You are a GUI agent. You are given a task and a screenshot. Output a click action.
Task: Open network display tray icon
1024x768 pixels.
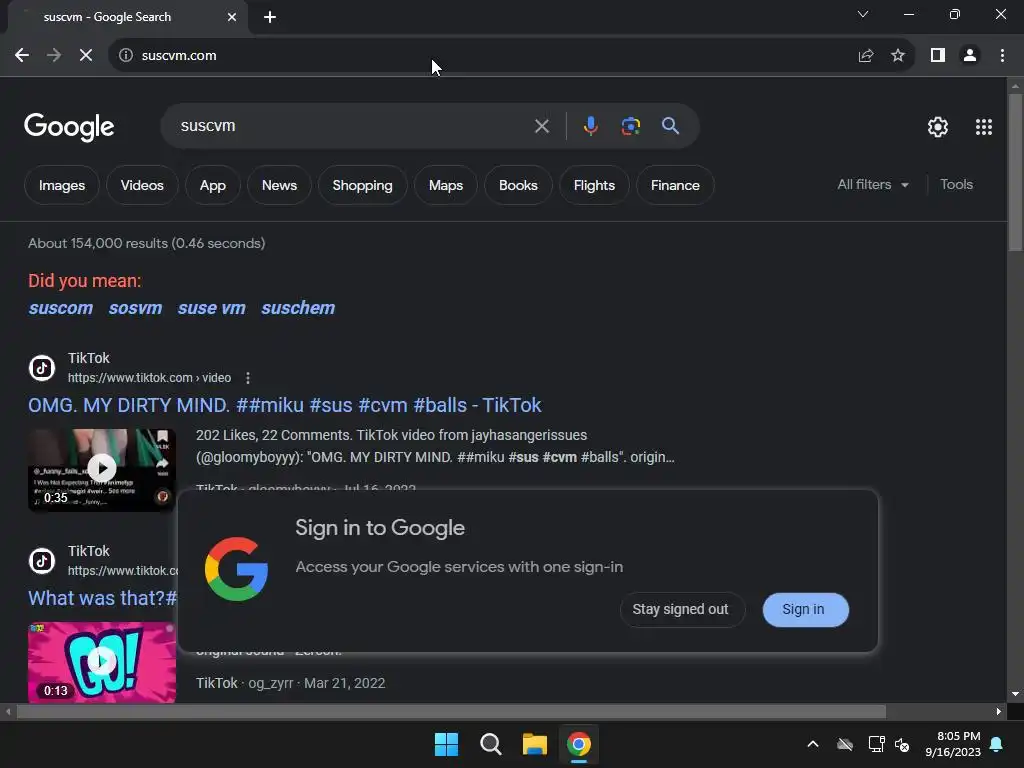(x=876, y=744)
